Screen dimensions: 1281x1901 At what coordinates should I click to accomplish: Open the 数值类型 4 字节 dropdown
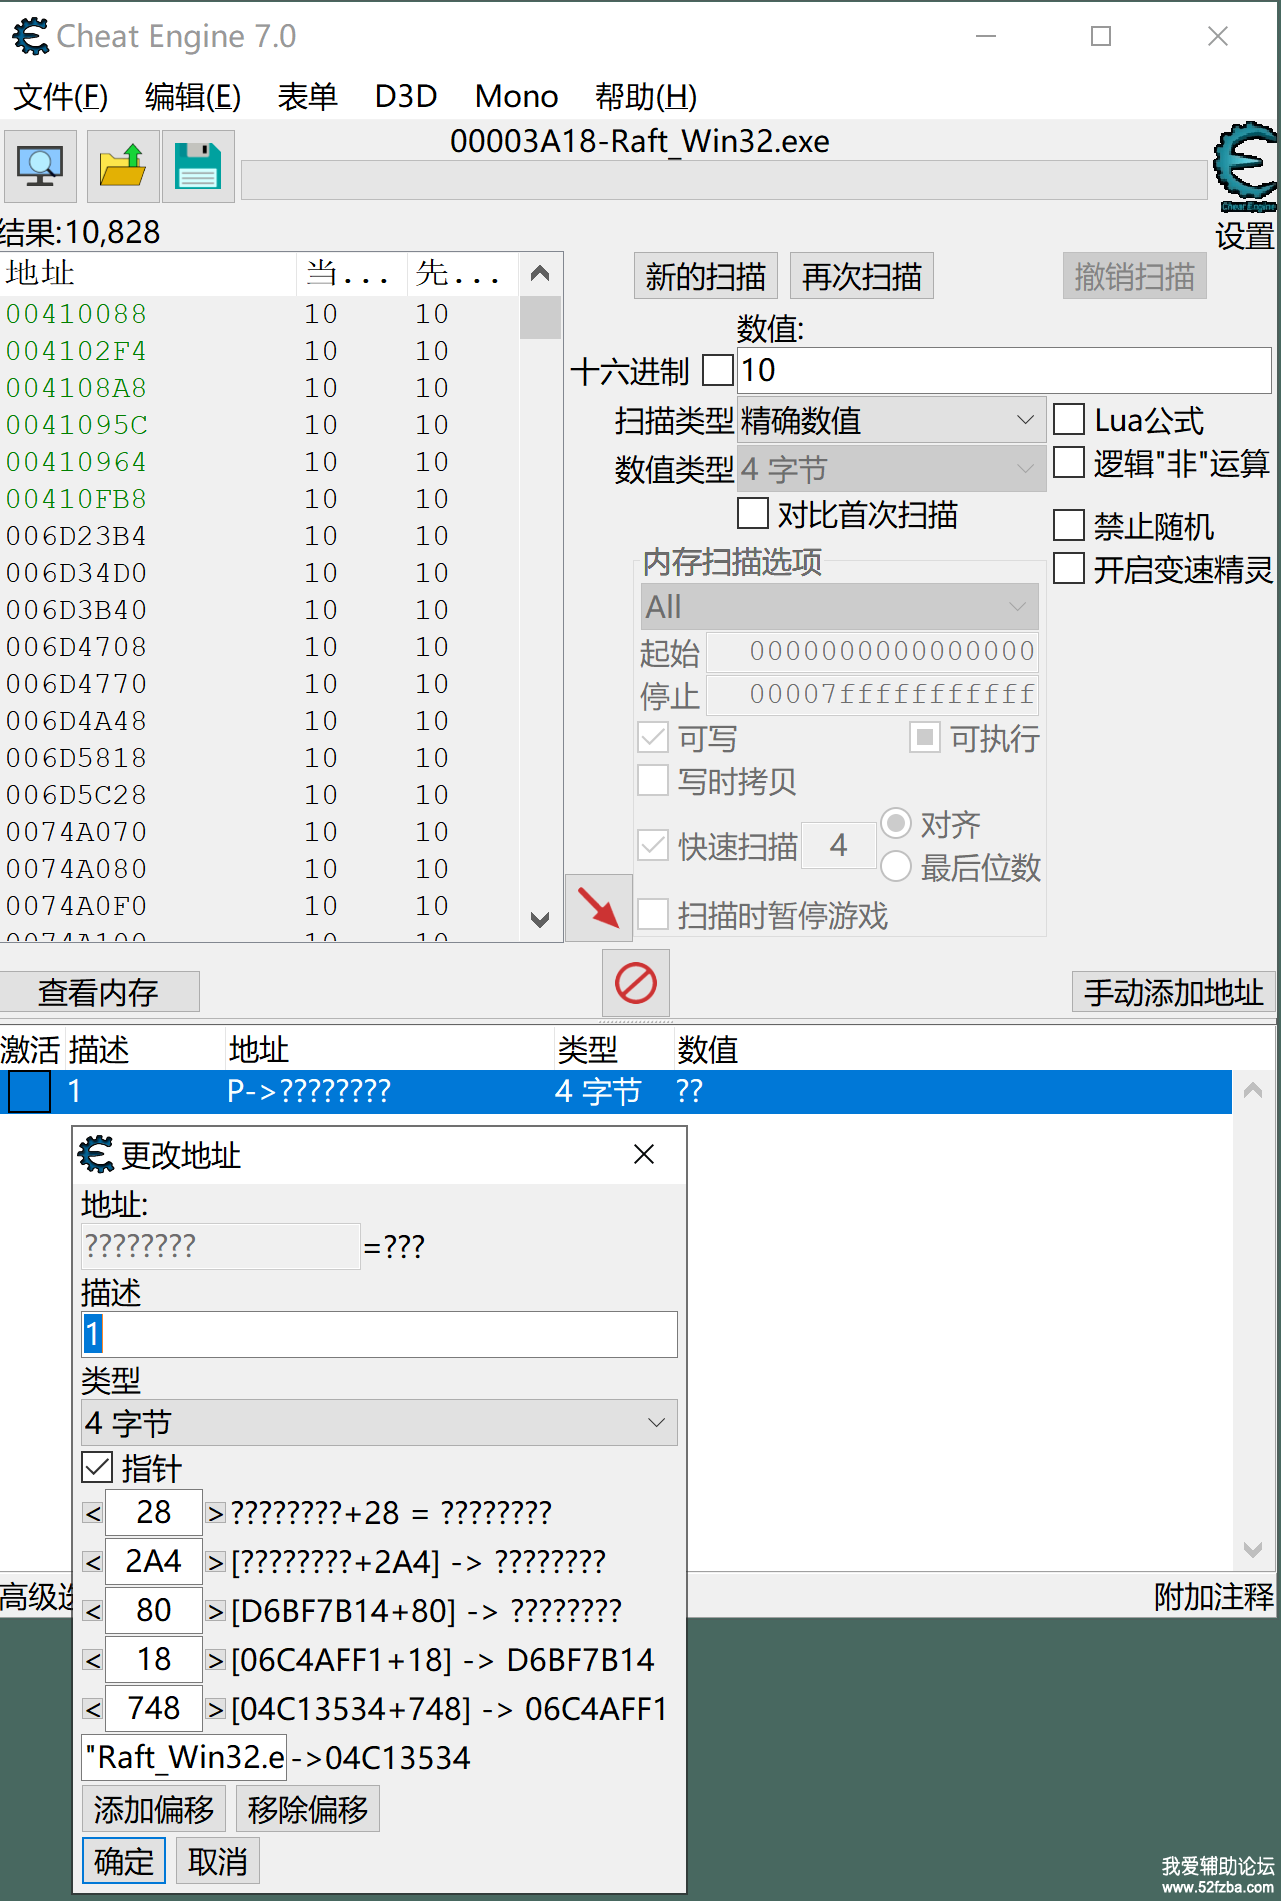891,468
